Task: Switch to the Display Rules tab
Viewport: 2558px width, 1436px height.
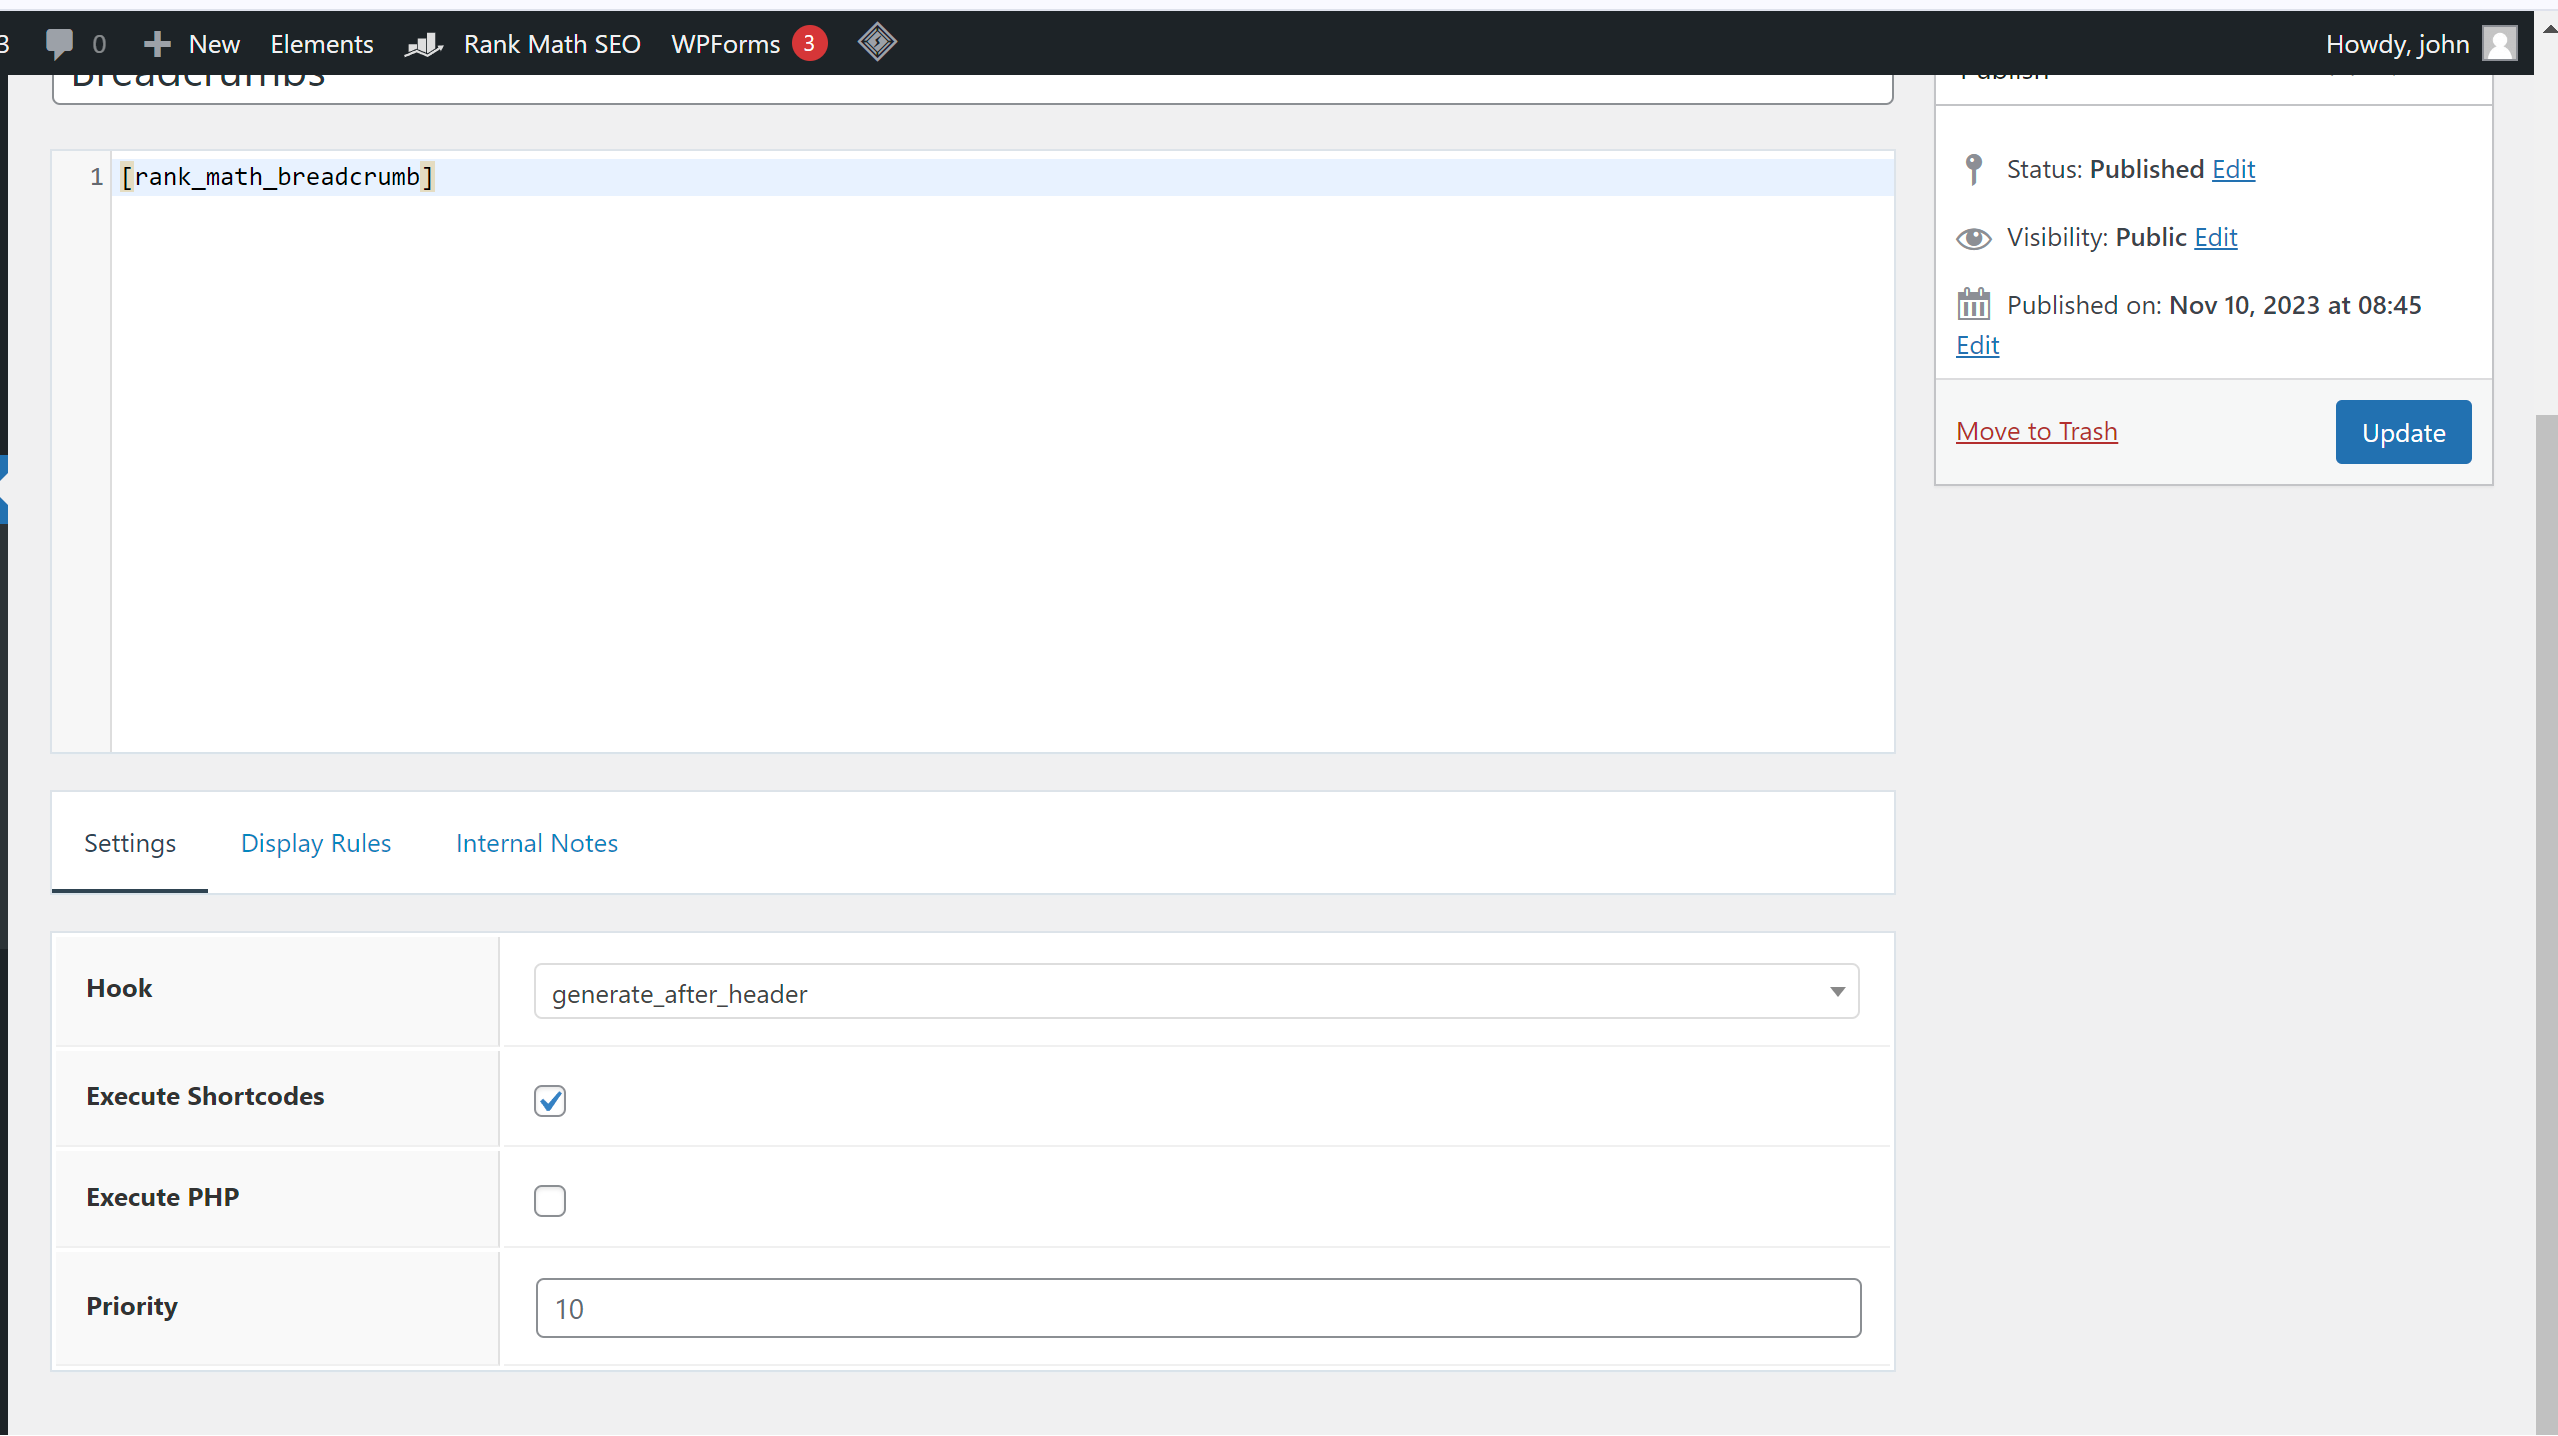Action: [x=315, y=843]
